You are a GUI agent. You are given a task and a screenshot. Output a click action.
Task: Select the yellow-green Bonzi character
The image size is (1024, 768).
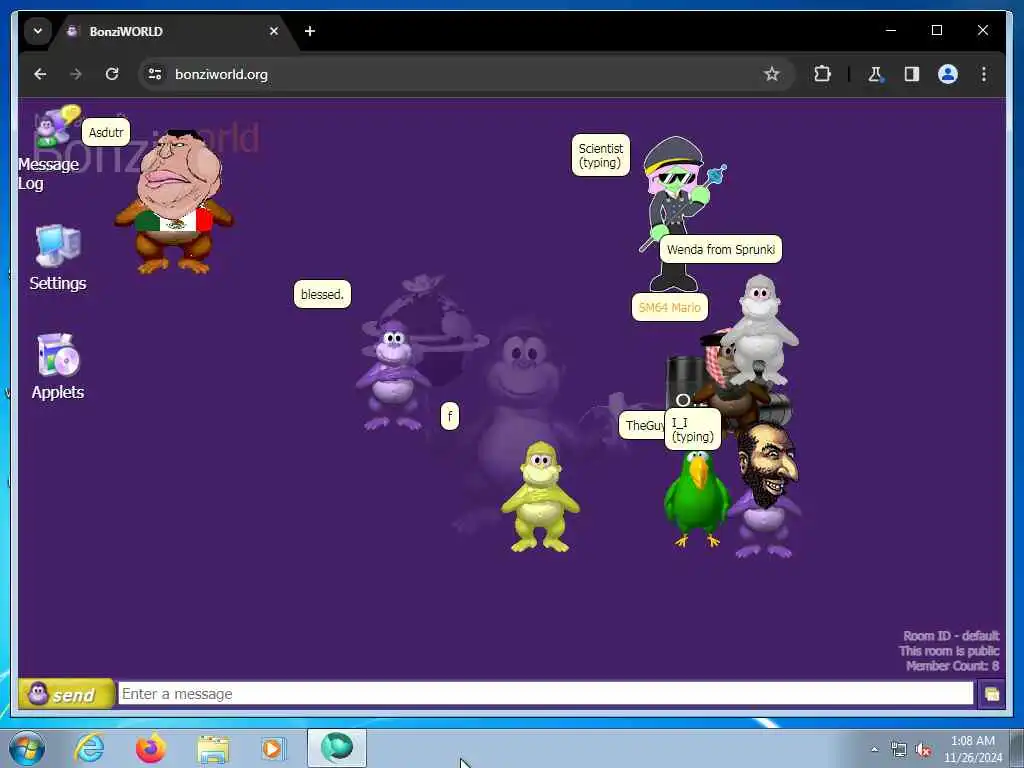coord(540,496)
